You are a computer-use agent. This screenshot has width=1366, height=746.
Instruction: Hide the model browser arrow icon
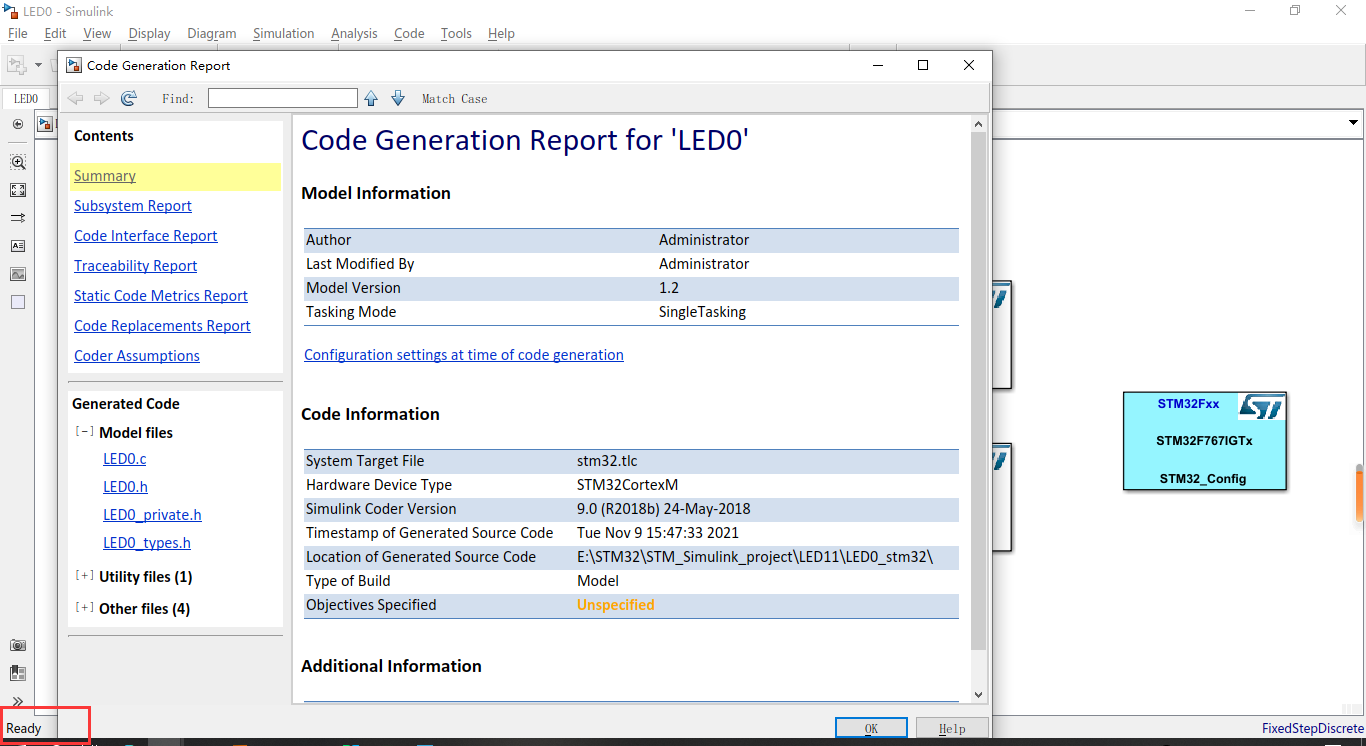[x=18, y=124]
